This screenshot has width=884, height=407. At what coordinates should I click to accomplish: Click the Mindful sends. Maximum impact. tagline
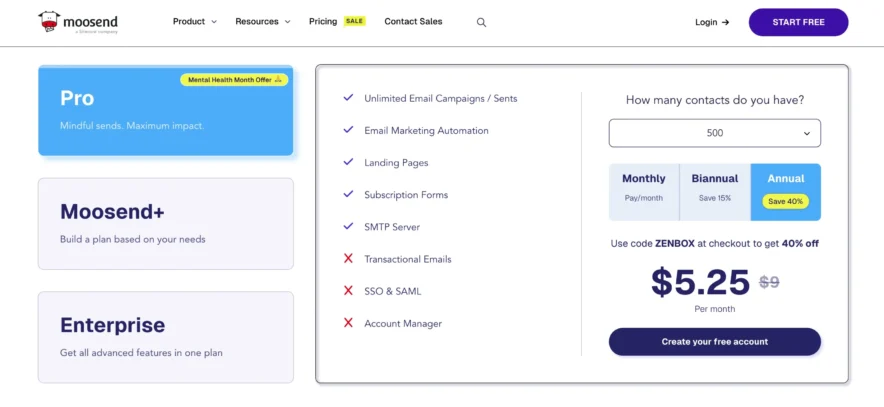pos(132,126)
